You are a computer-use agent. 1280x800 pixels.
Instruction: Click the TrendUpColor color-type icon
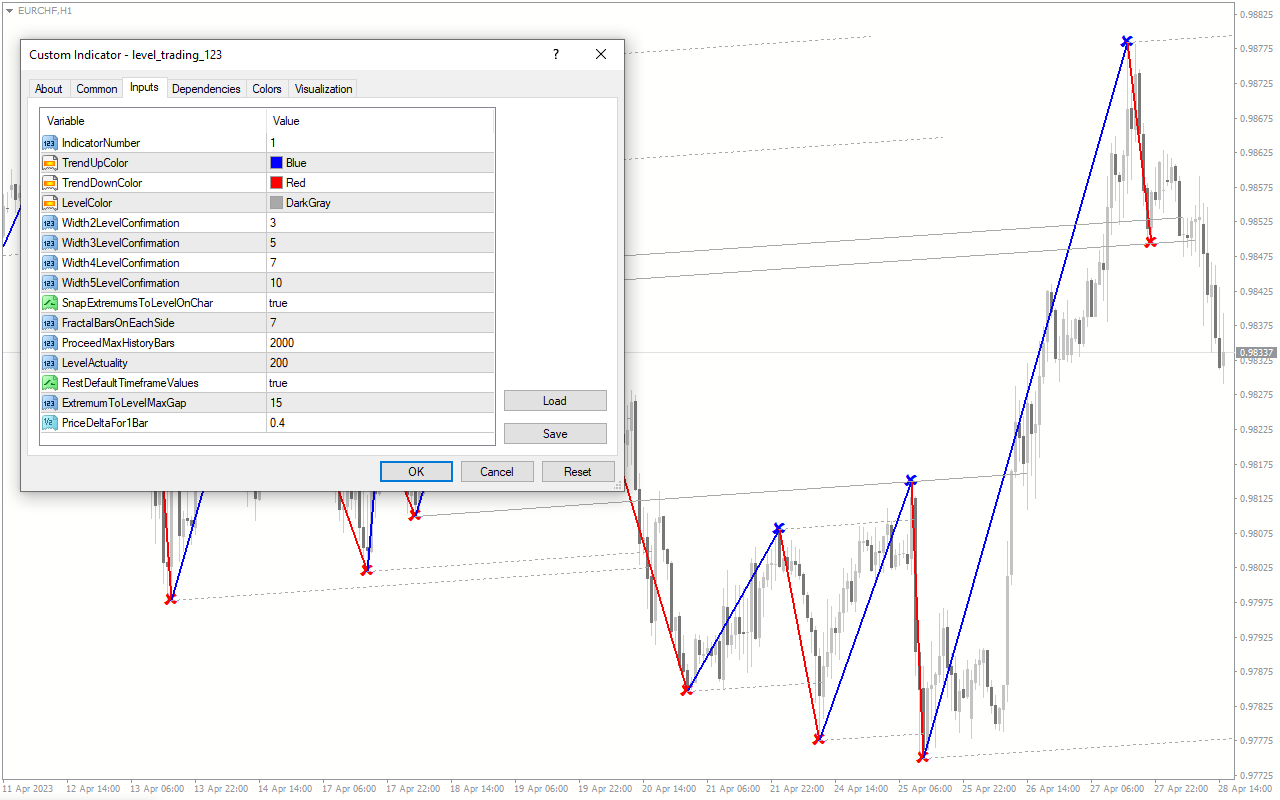50,163
